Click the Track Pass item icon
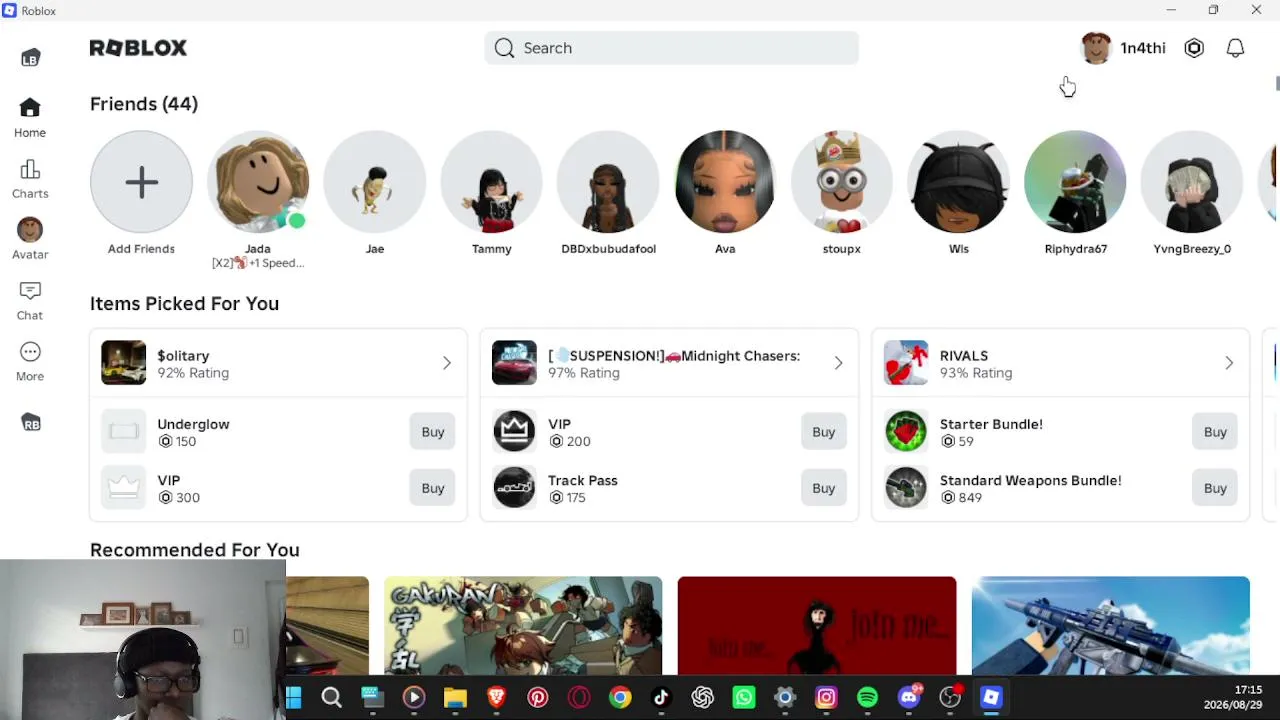The image size is (1280, 720). click(x=514, y=488)
